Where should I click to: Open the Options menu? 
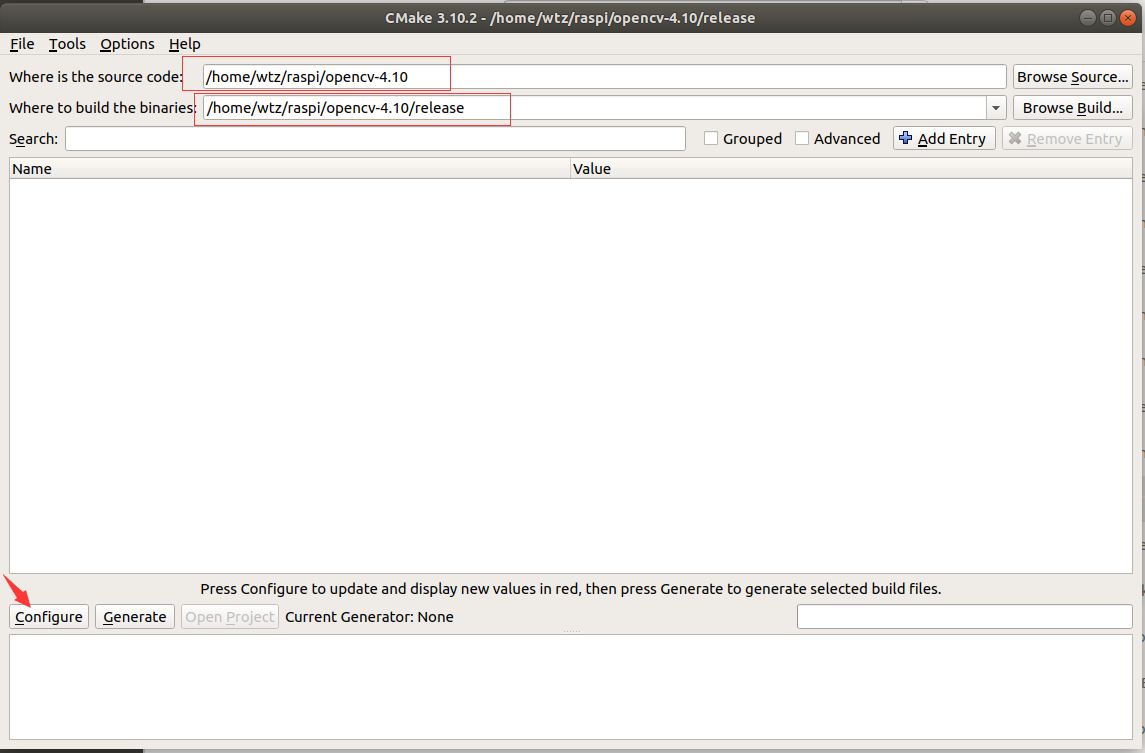[x=127, y=44]
